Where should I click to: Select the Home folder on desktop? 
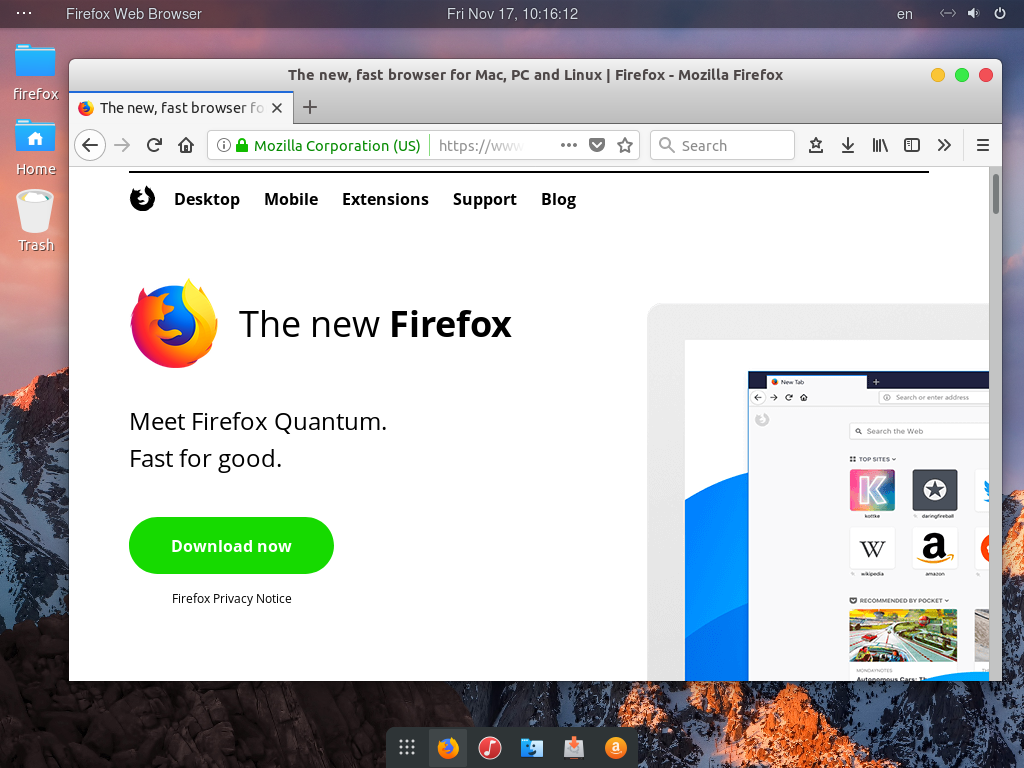pyautogui.click(x=35, y=148)
